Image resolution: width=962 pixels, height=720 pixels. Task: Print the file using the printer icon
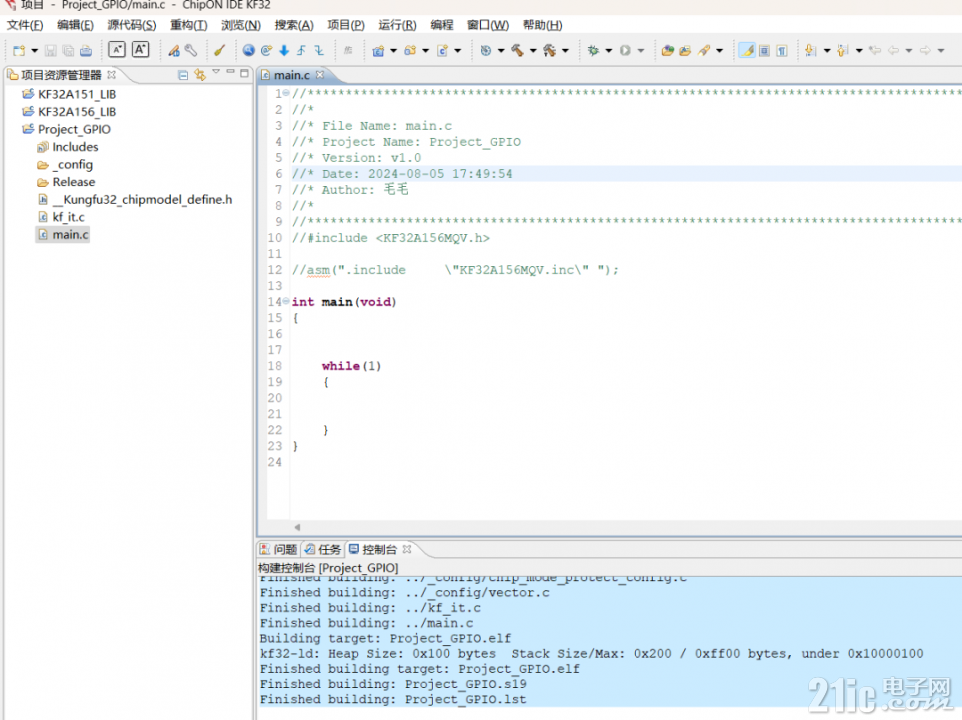pos(86,50)
